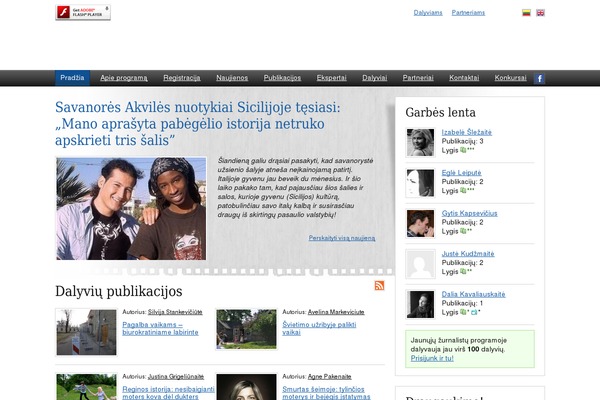The image size is (600, 400).
Task: Open author Avelina Markeviciute link
Action: 336,312
